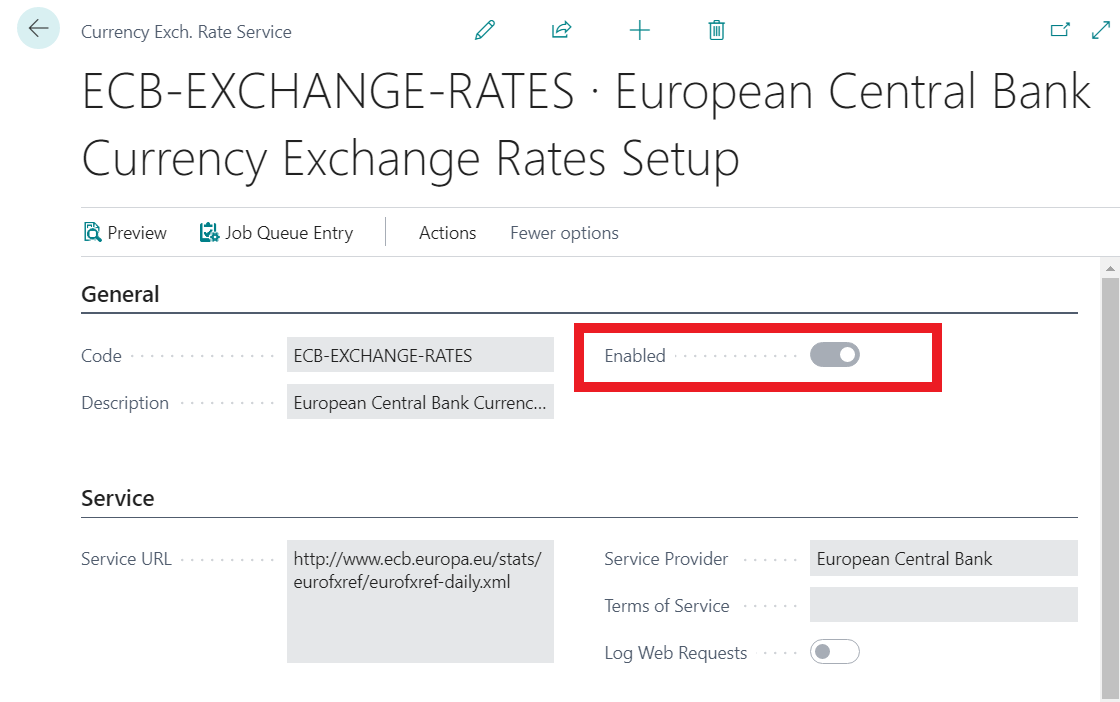Image resolution: width=1120 pixels, height=702 pixels.
Task: Click the pencil edit icon
Action: coord(485,30)
